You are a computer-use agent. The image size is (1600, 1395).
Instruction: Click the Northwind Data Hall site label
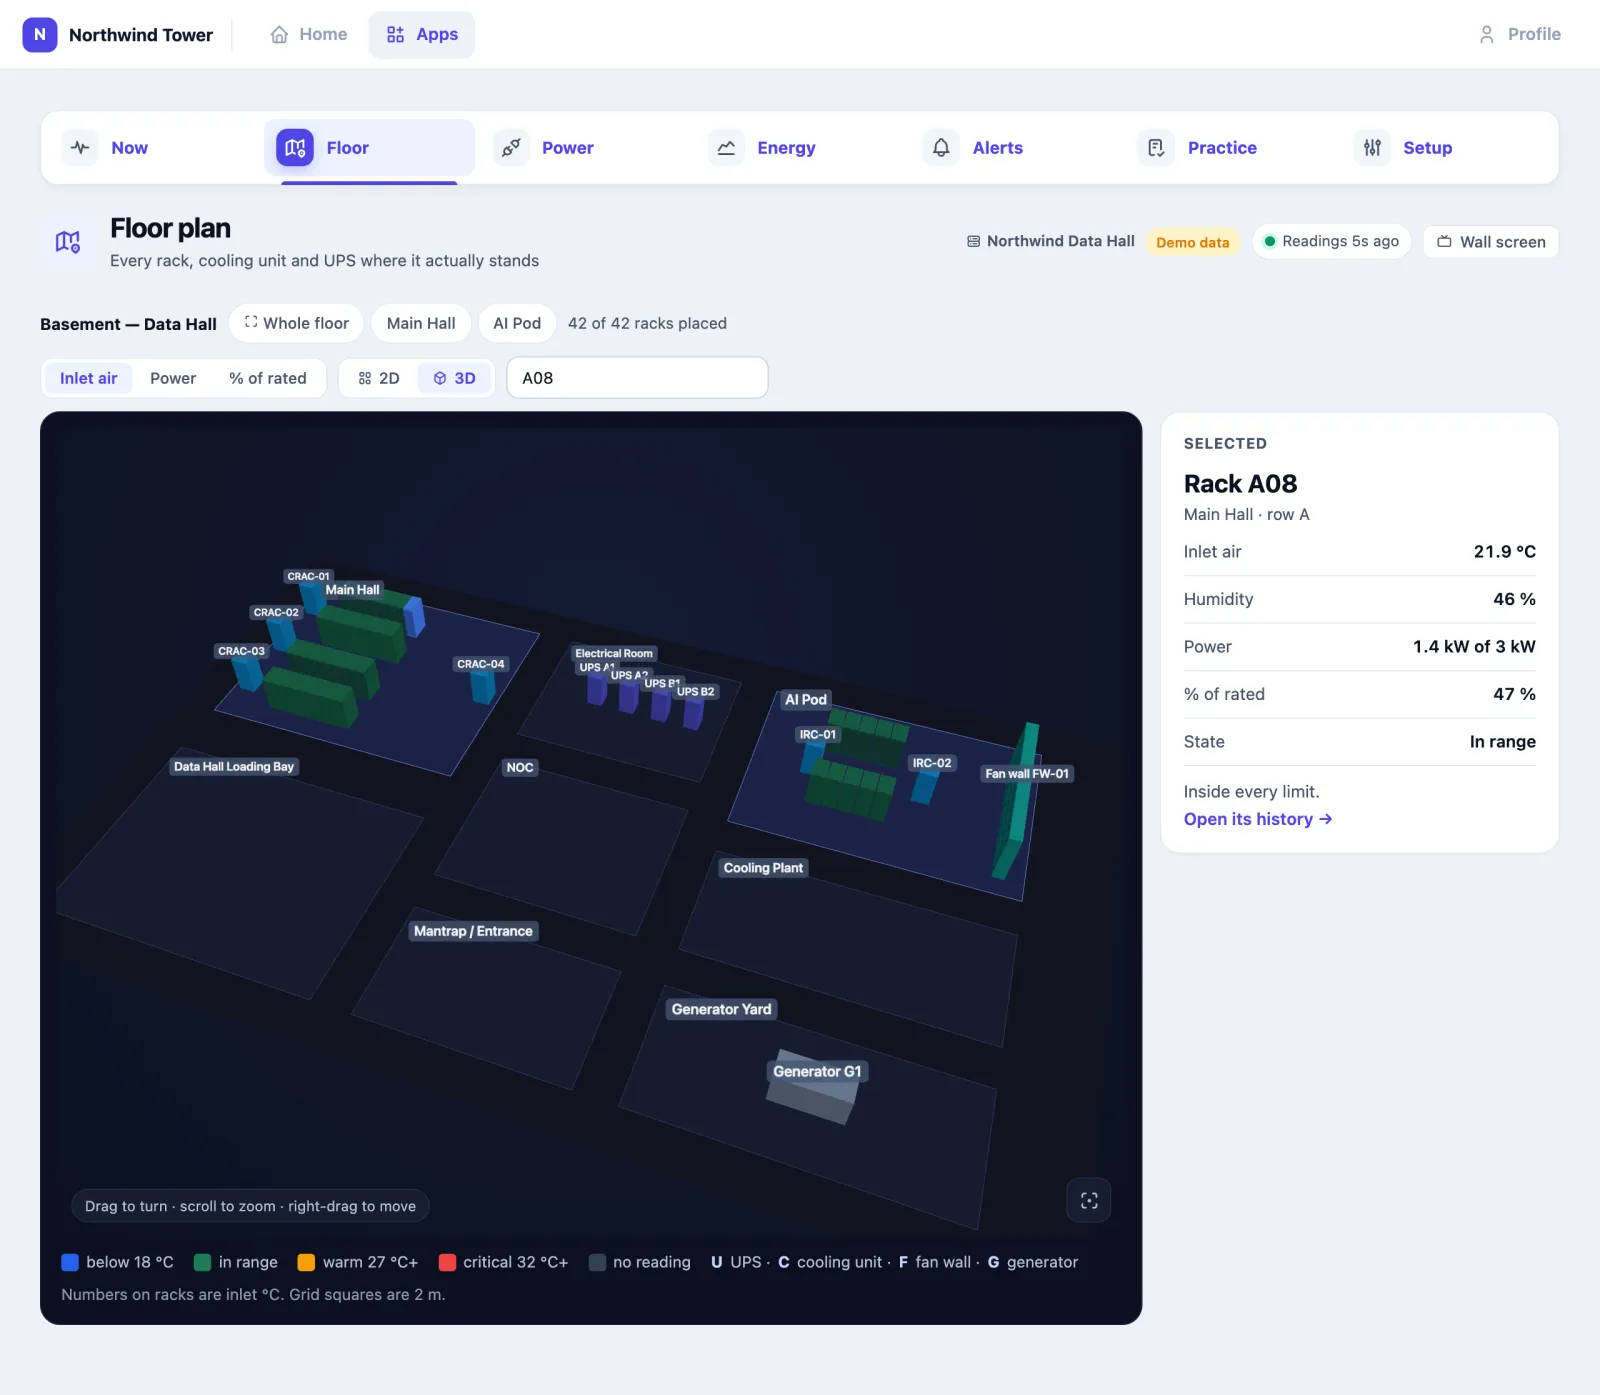pos(1051,241)
